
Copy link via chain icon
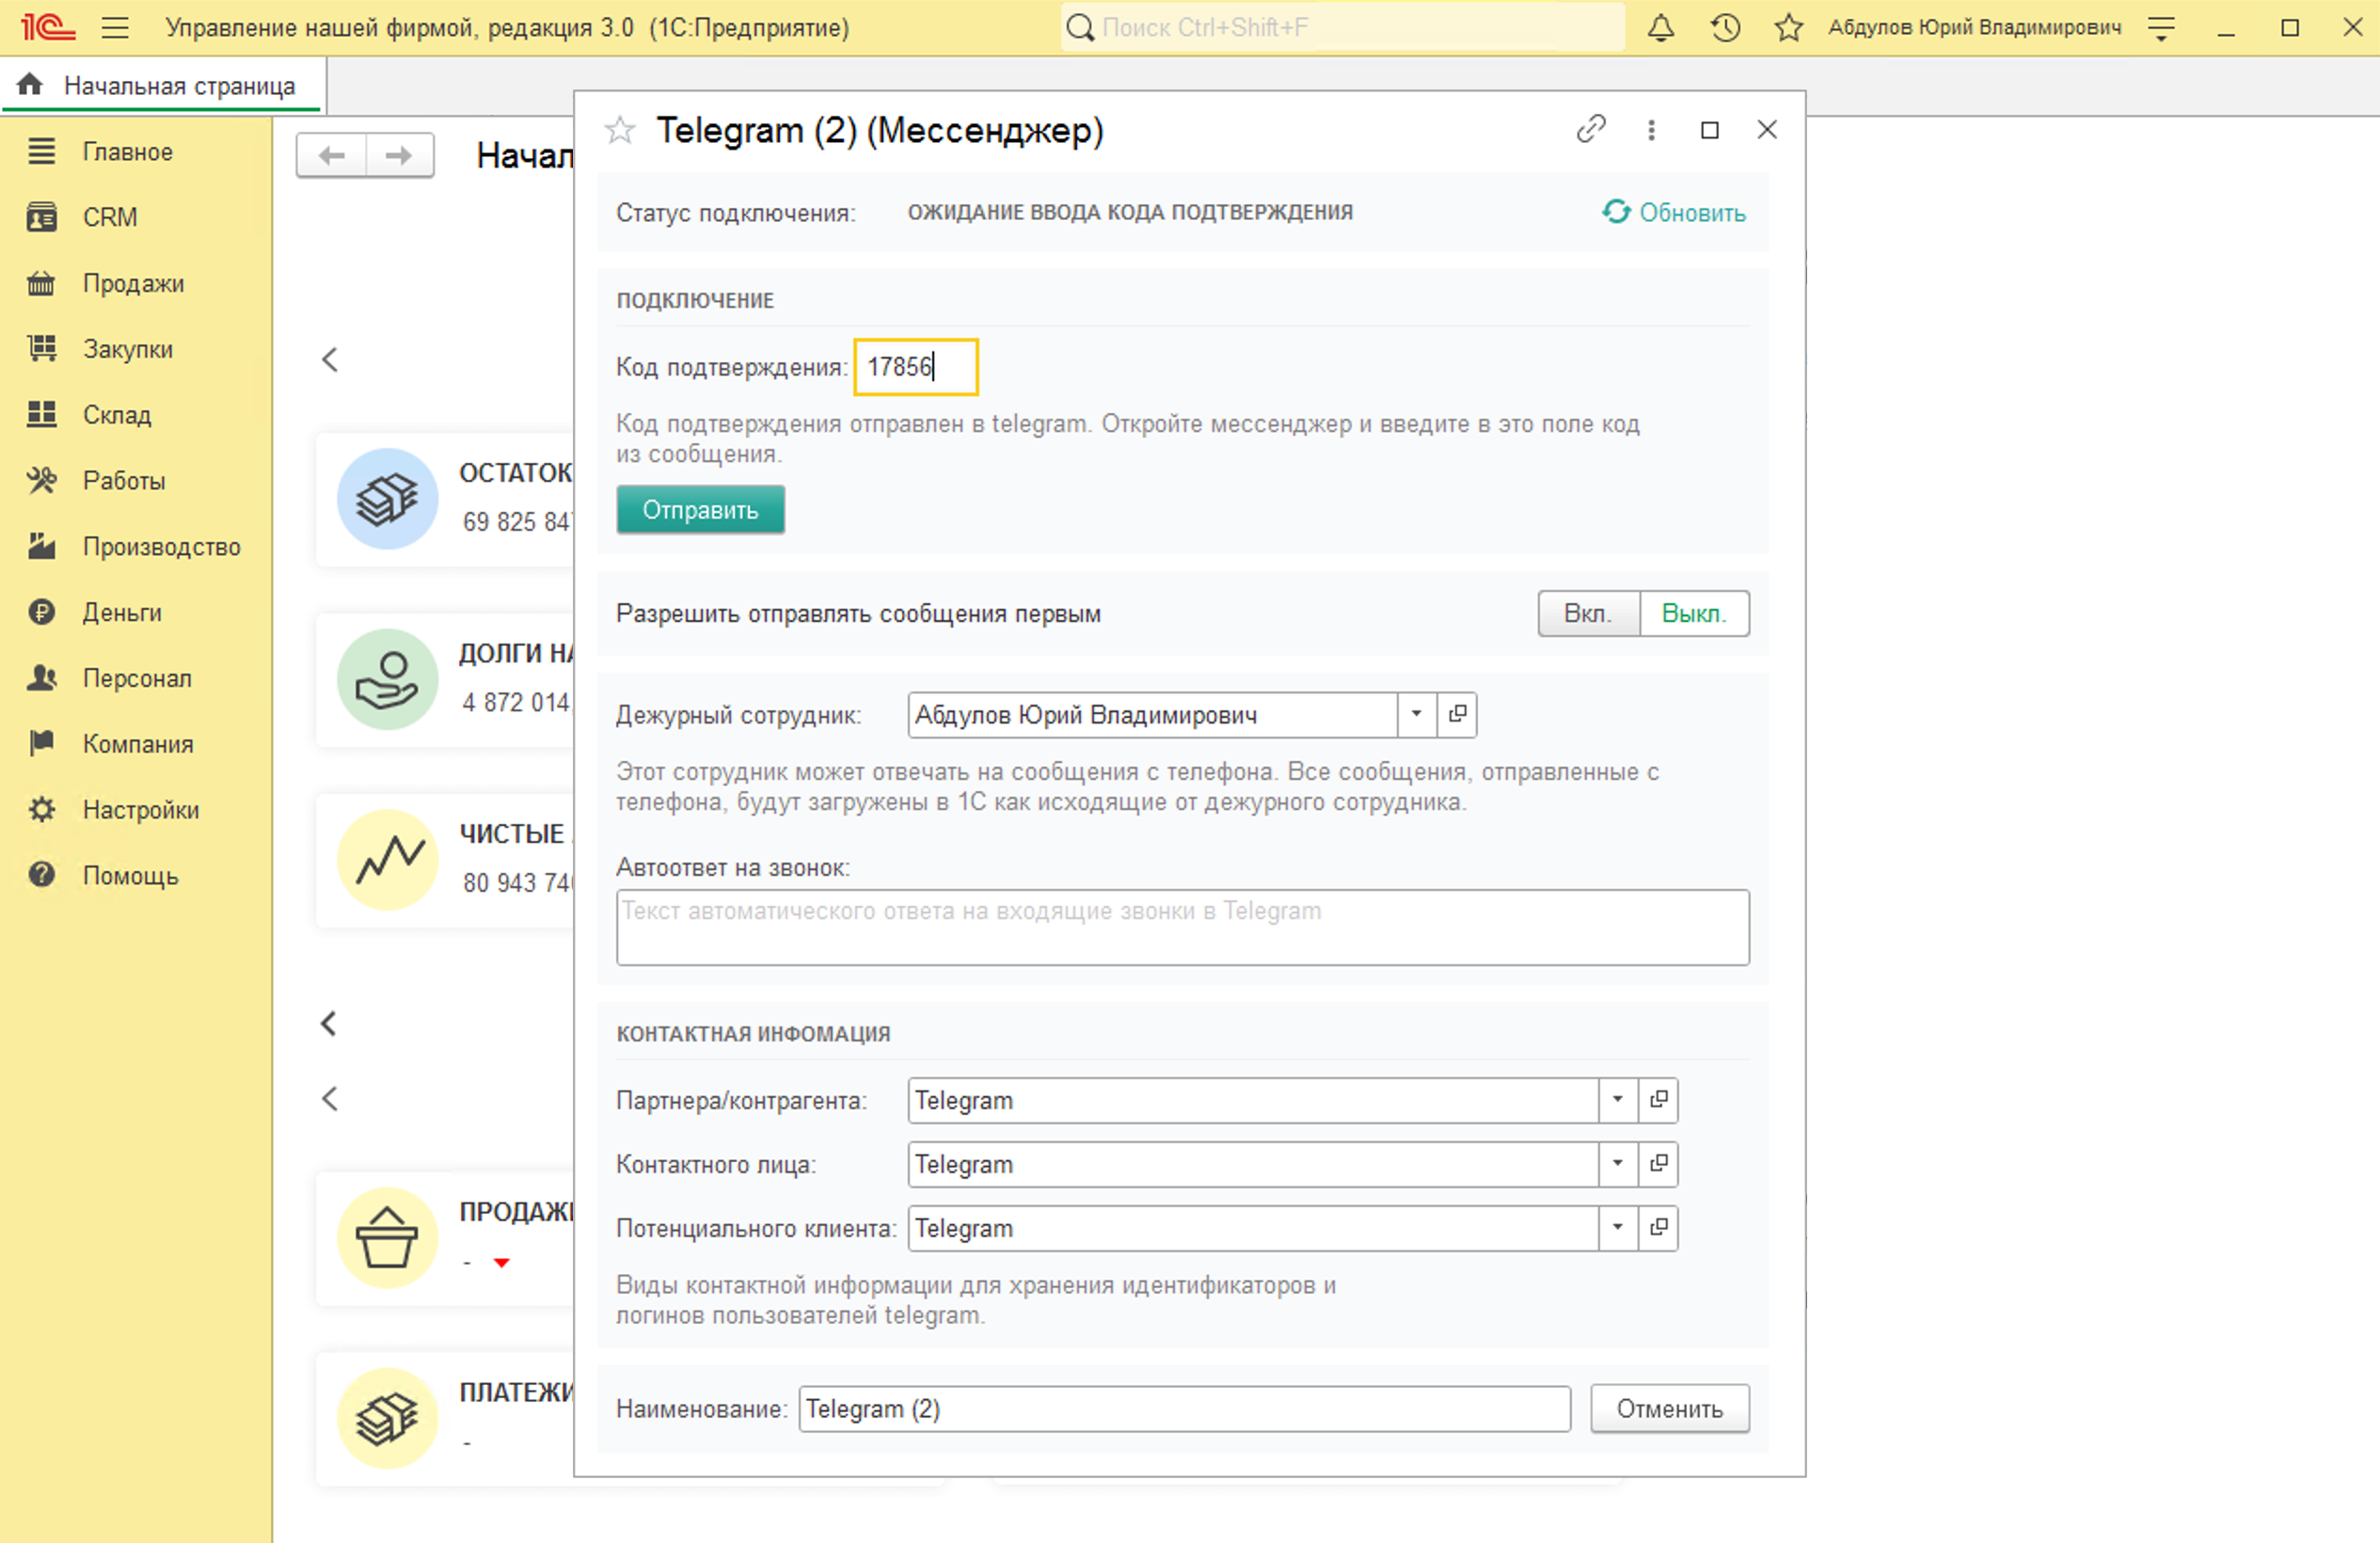point(1590,130)
